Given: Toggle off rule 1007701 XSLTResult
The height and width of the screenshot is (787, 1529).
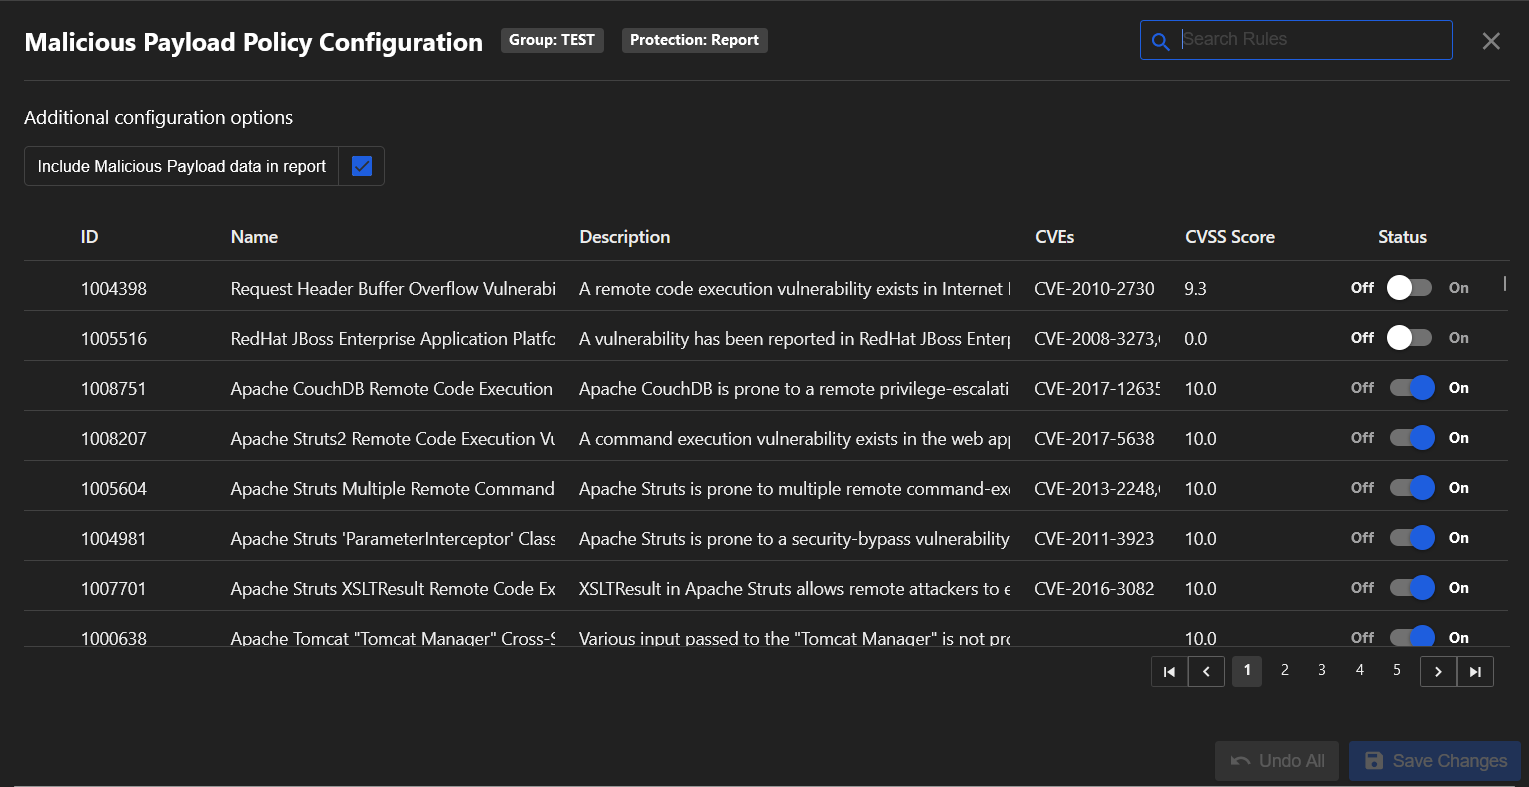Looking at the screenshot, I should (1411, 588).
